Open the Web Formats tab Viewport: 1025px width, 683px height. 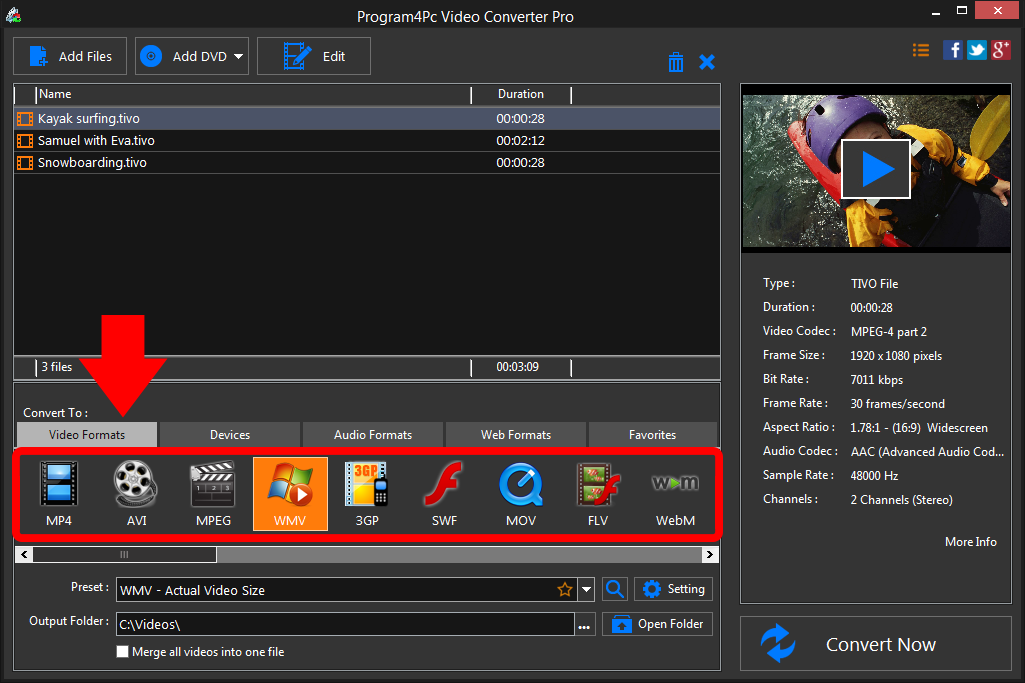point(516,435)
